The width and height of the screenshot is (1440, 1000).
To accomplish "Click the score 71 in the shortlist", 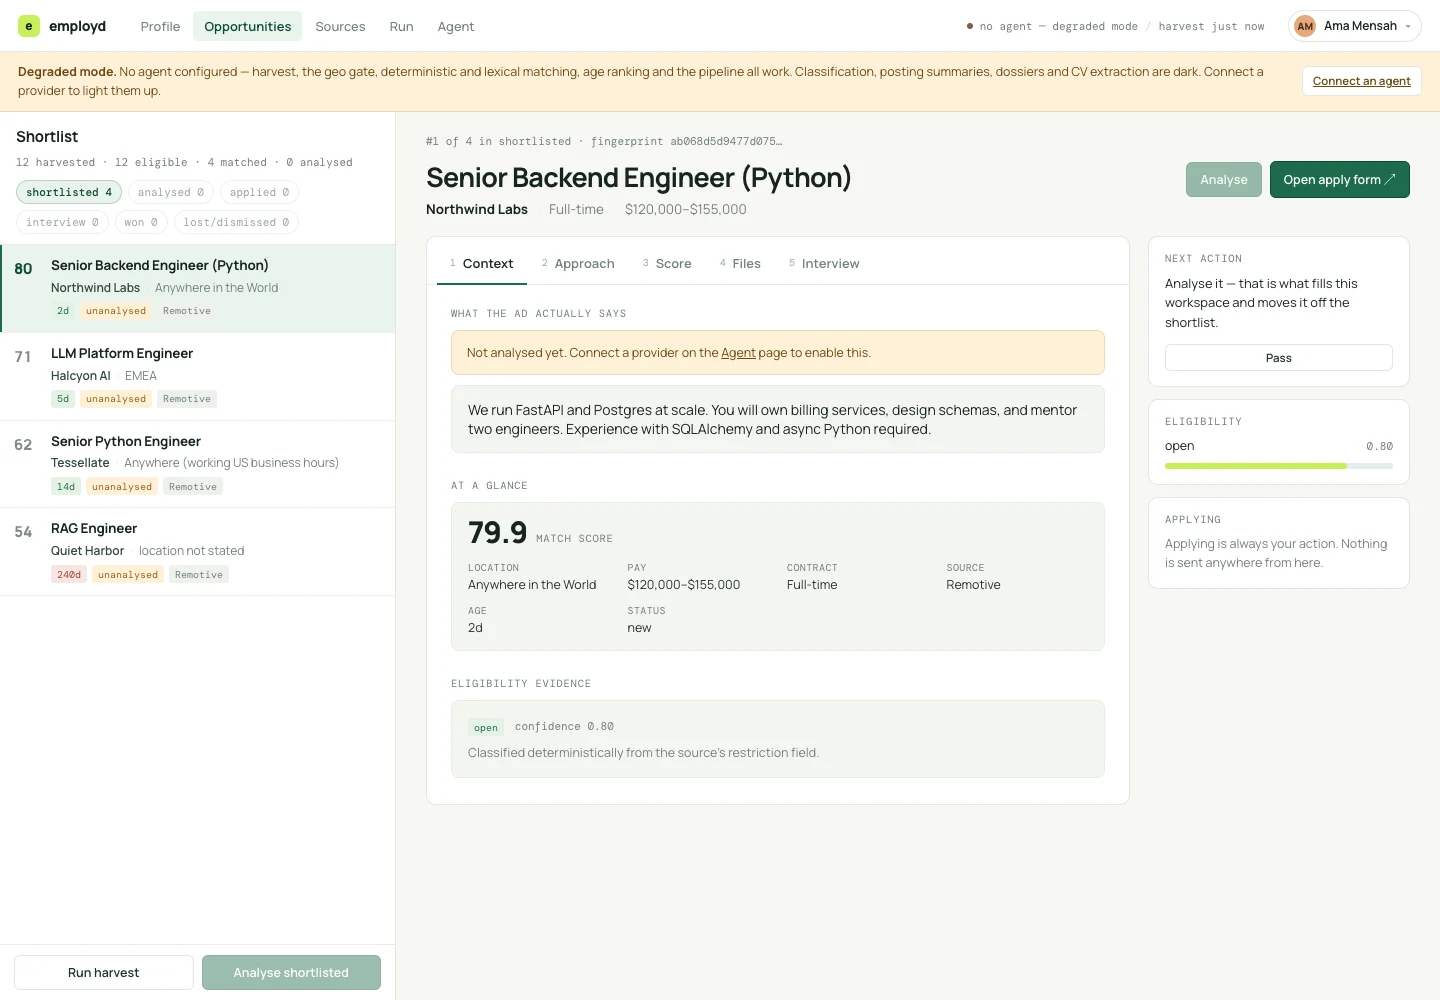I will click(x=23, y=357).
